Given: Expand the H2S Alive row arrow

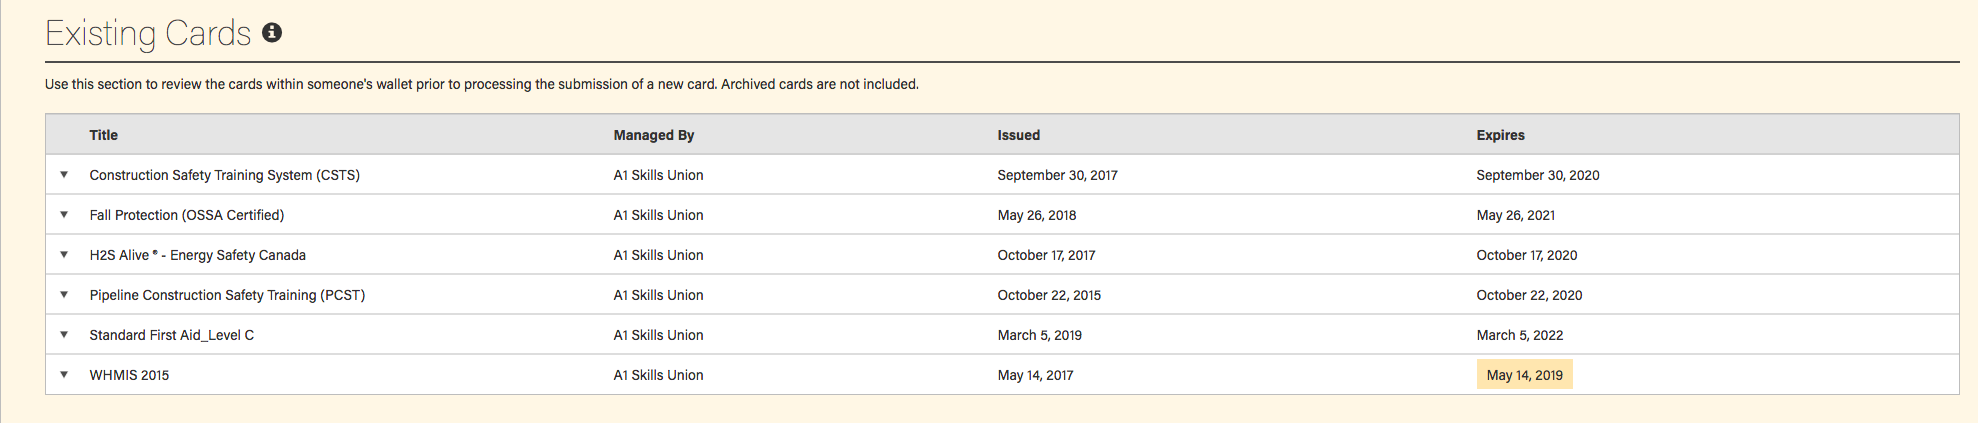Looking at the screenshot, I should click(64, 255).
